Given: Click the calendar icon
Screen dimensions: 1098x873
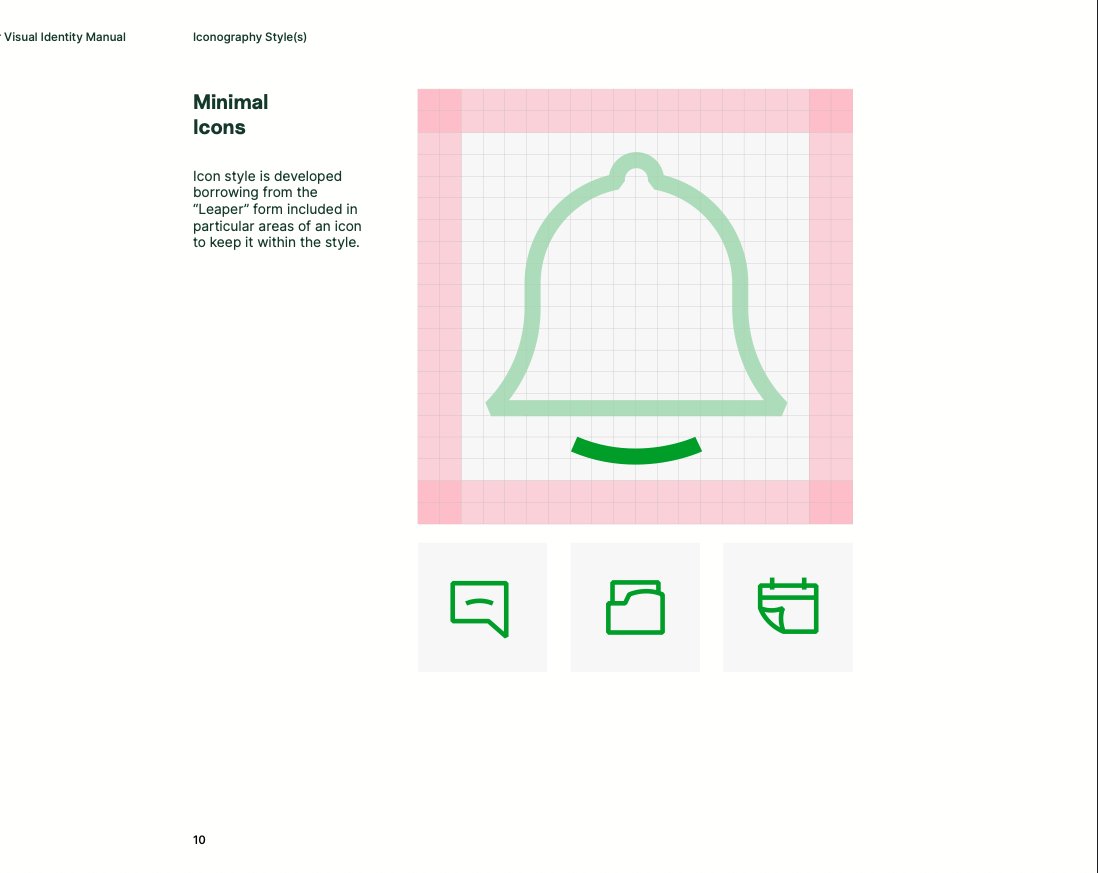Looking at the screenshot, I should coord(788,606).
